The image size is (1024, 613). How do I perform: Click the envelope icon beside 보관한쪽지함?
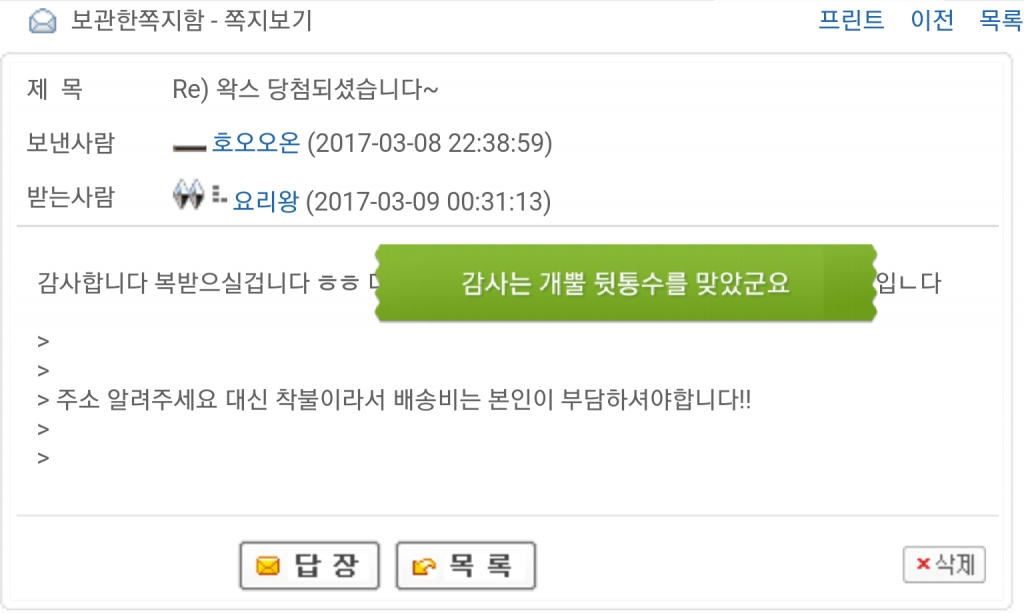pos(42,22)
